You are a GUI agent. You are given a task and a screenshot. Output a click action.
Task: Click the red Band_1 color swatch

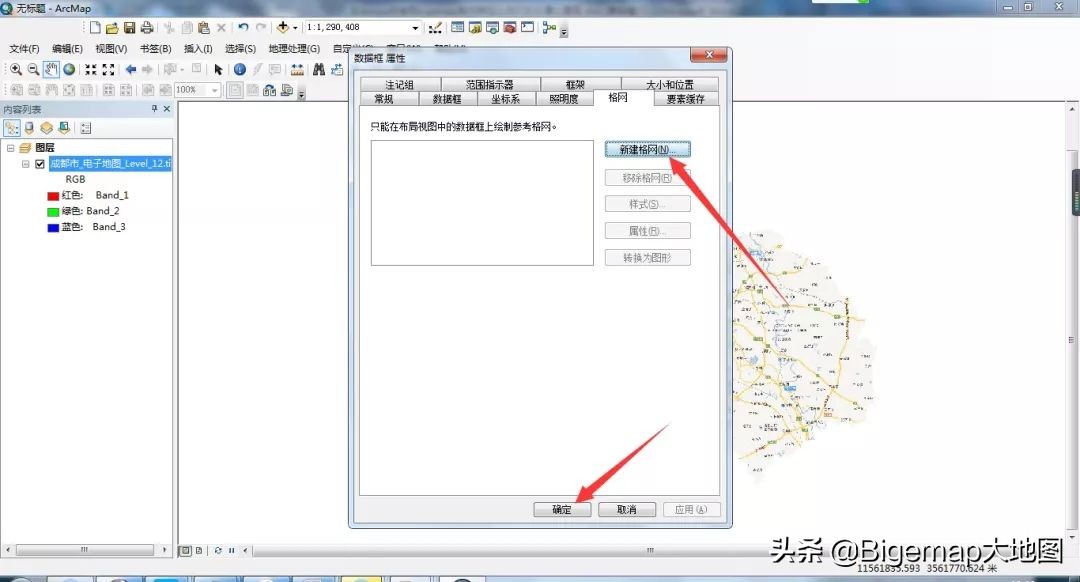52,195
